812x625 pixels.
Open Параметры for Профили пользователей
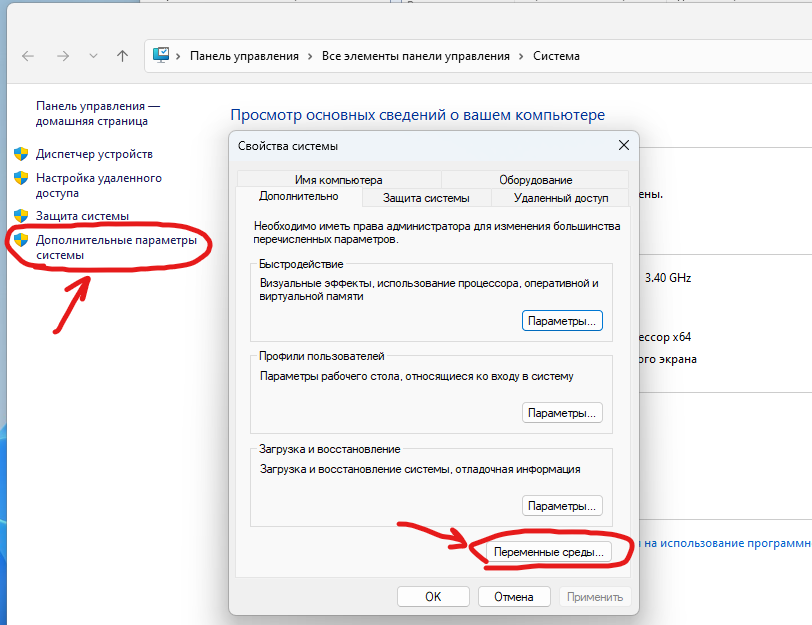tap(562, 413)
